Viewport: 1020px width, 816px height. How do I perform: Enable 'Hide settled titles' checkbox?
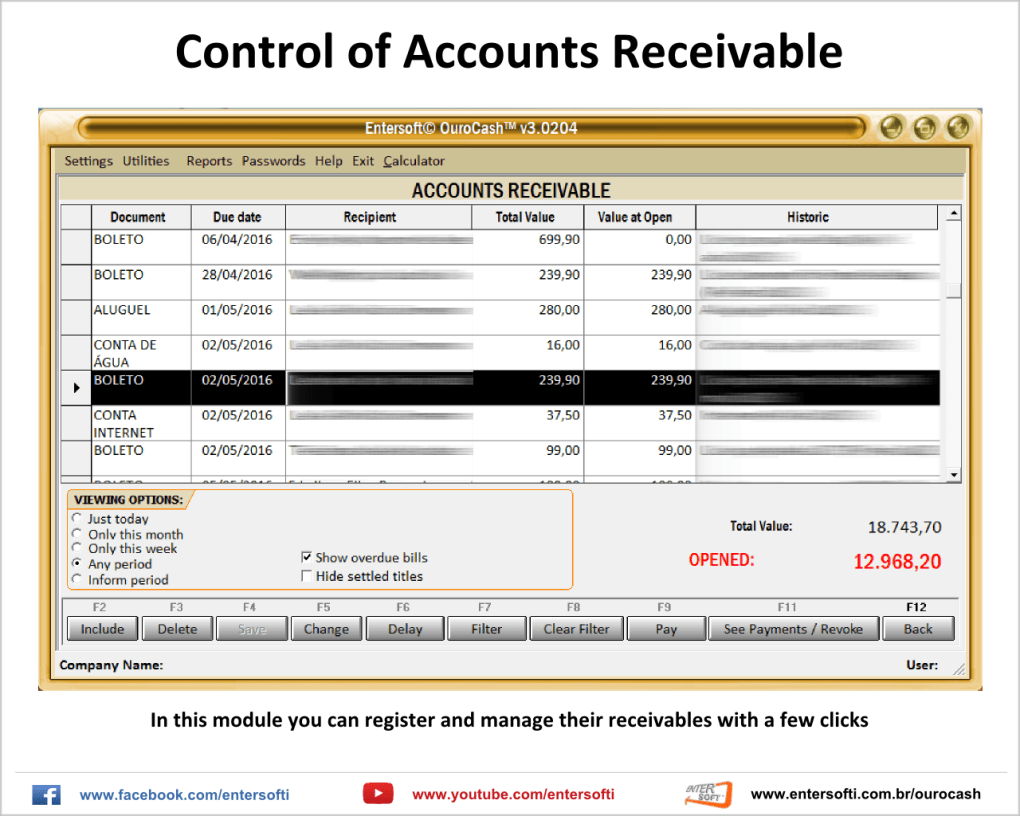click(x=307, y=576)
